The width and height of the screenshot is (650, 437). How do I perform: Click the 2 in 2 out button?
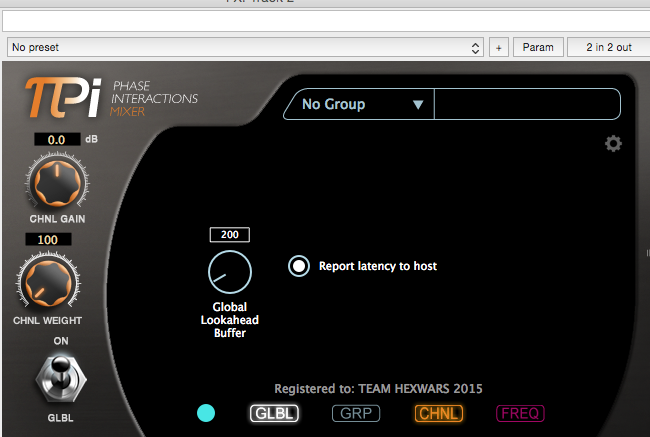tap(609, 47)
